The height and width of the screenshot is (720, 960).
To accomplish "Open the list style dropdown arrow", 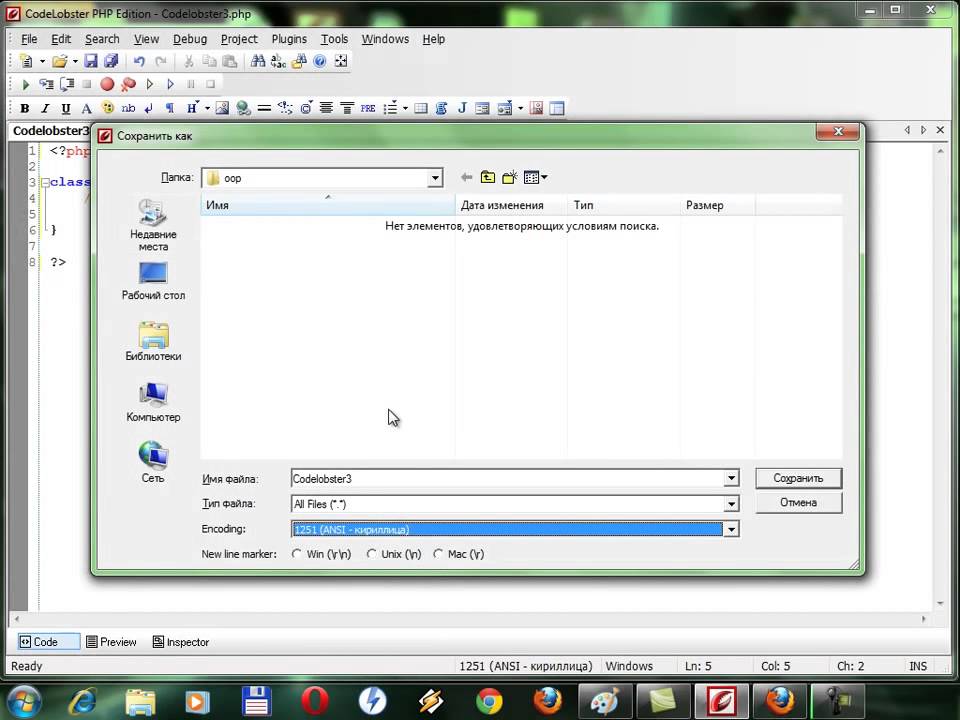I will click(405, 108).
